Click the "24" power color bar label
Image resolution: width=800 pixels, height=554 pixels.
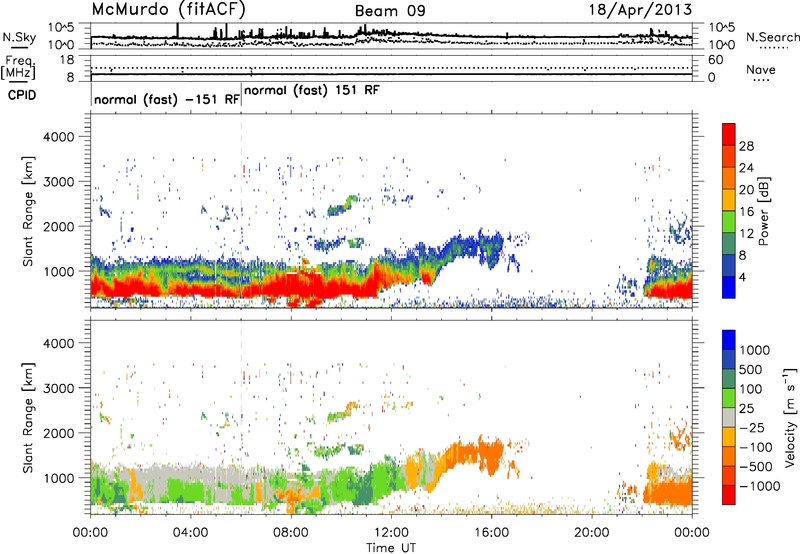pos(746,168)
